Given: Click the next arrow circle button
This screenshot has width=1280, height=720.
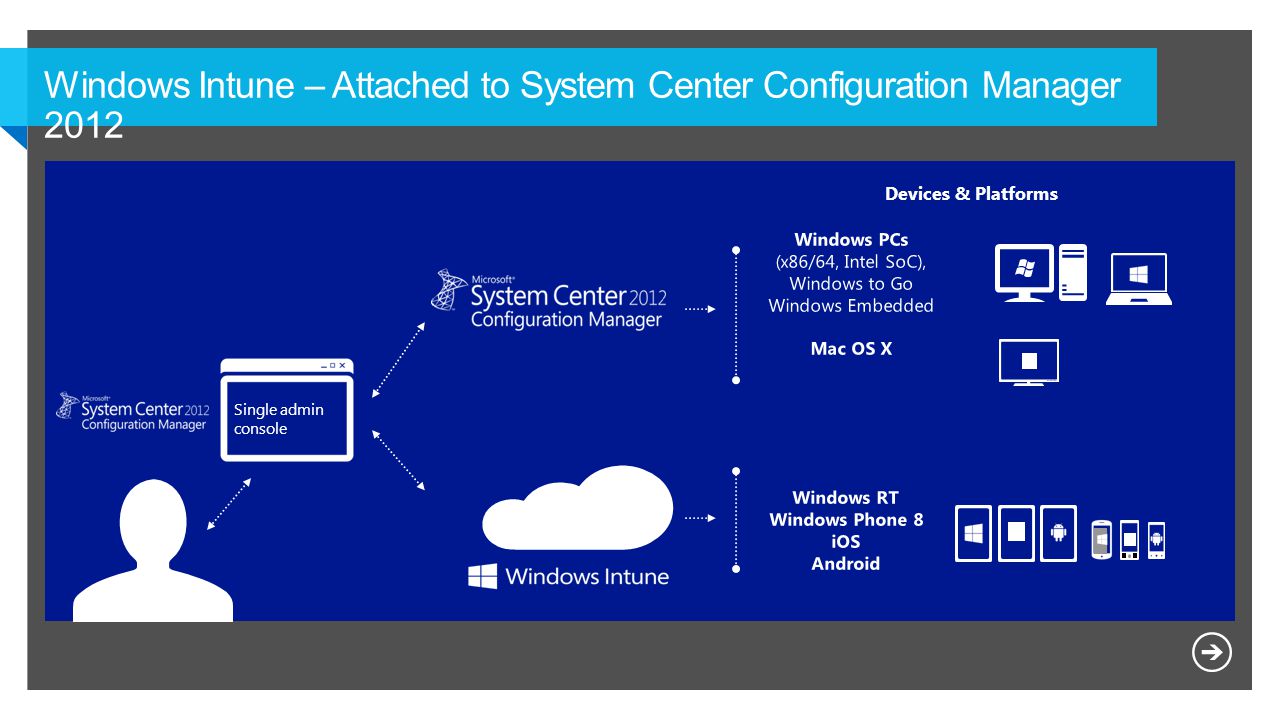Looking at the screenshot, I should pos(1212,653).
